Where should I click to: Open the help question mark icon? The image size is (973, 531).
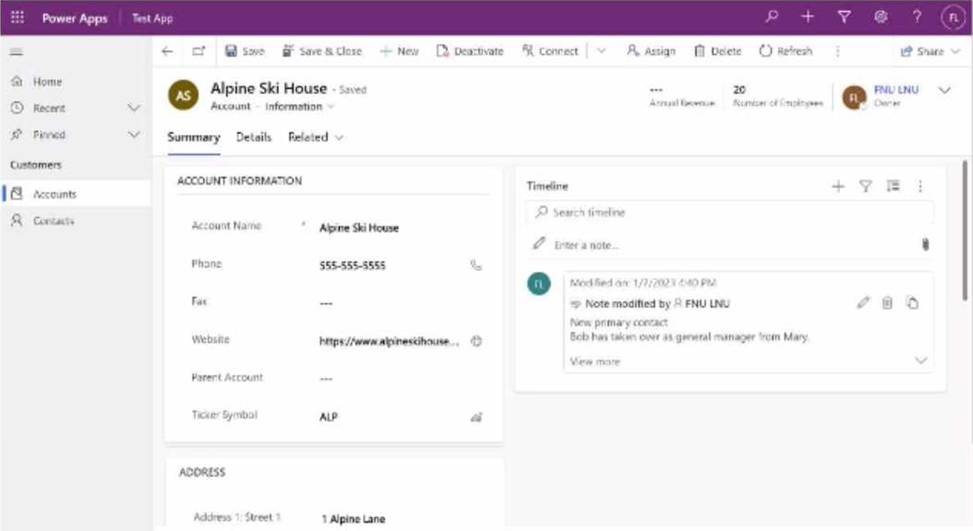[917, 17]
